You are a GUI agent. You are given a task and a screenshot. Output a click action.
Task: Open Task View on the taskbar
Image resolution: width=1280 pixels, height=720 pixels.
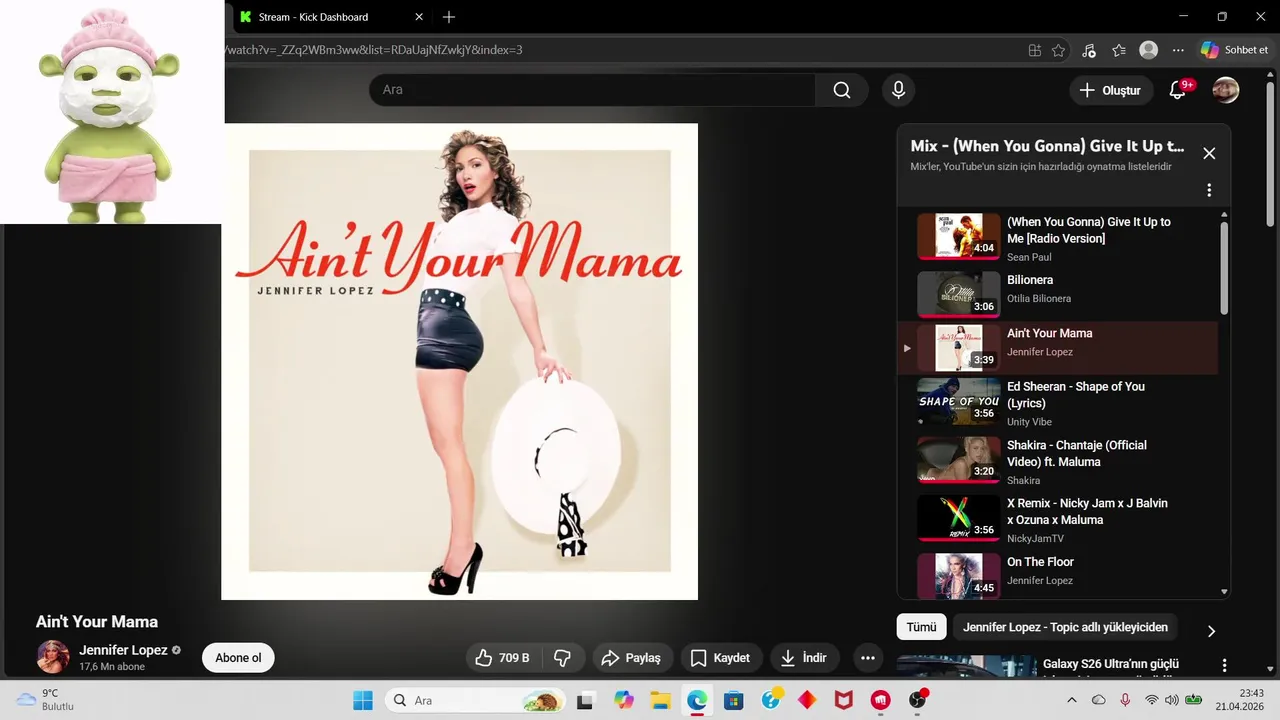click(x=585, y=700)
